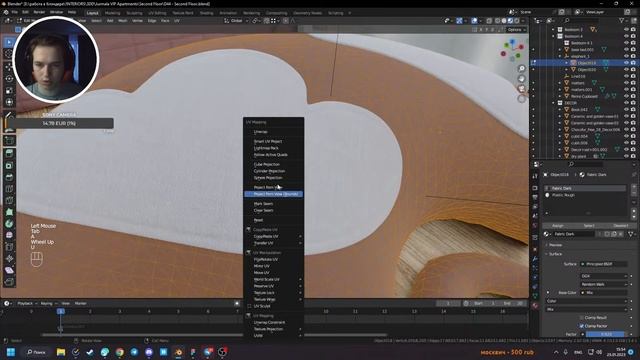The width and height of the screenshot is (640, 360).
Task: Expand the Preview panel
Action: 556,245
